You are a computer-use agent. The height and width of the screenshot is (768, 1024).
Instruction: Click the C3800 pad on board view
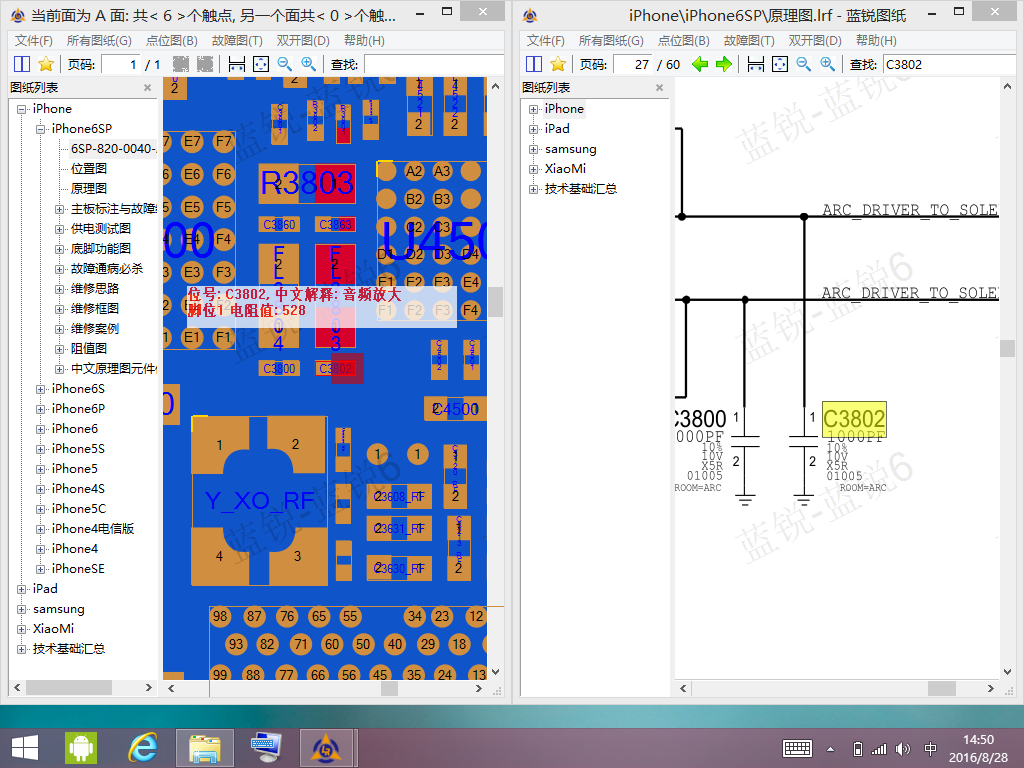pyautogui.click(x=279, y=368)
